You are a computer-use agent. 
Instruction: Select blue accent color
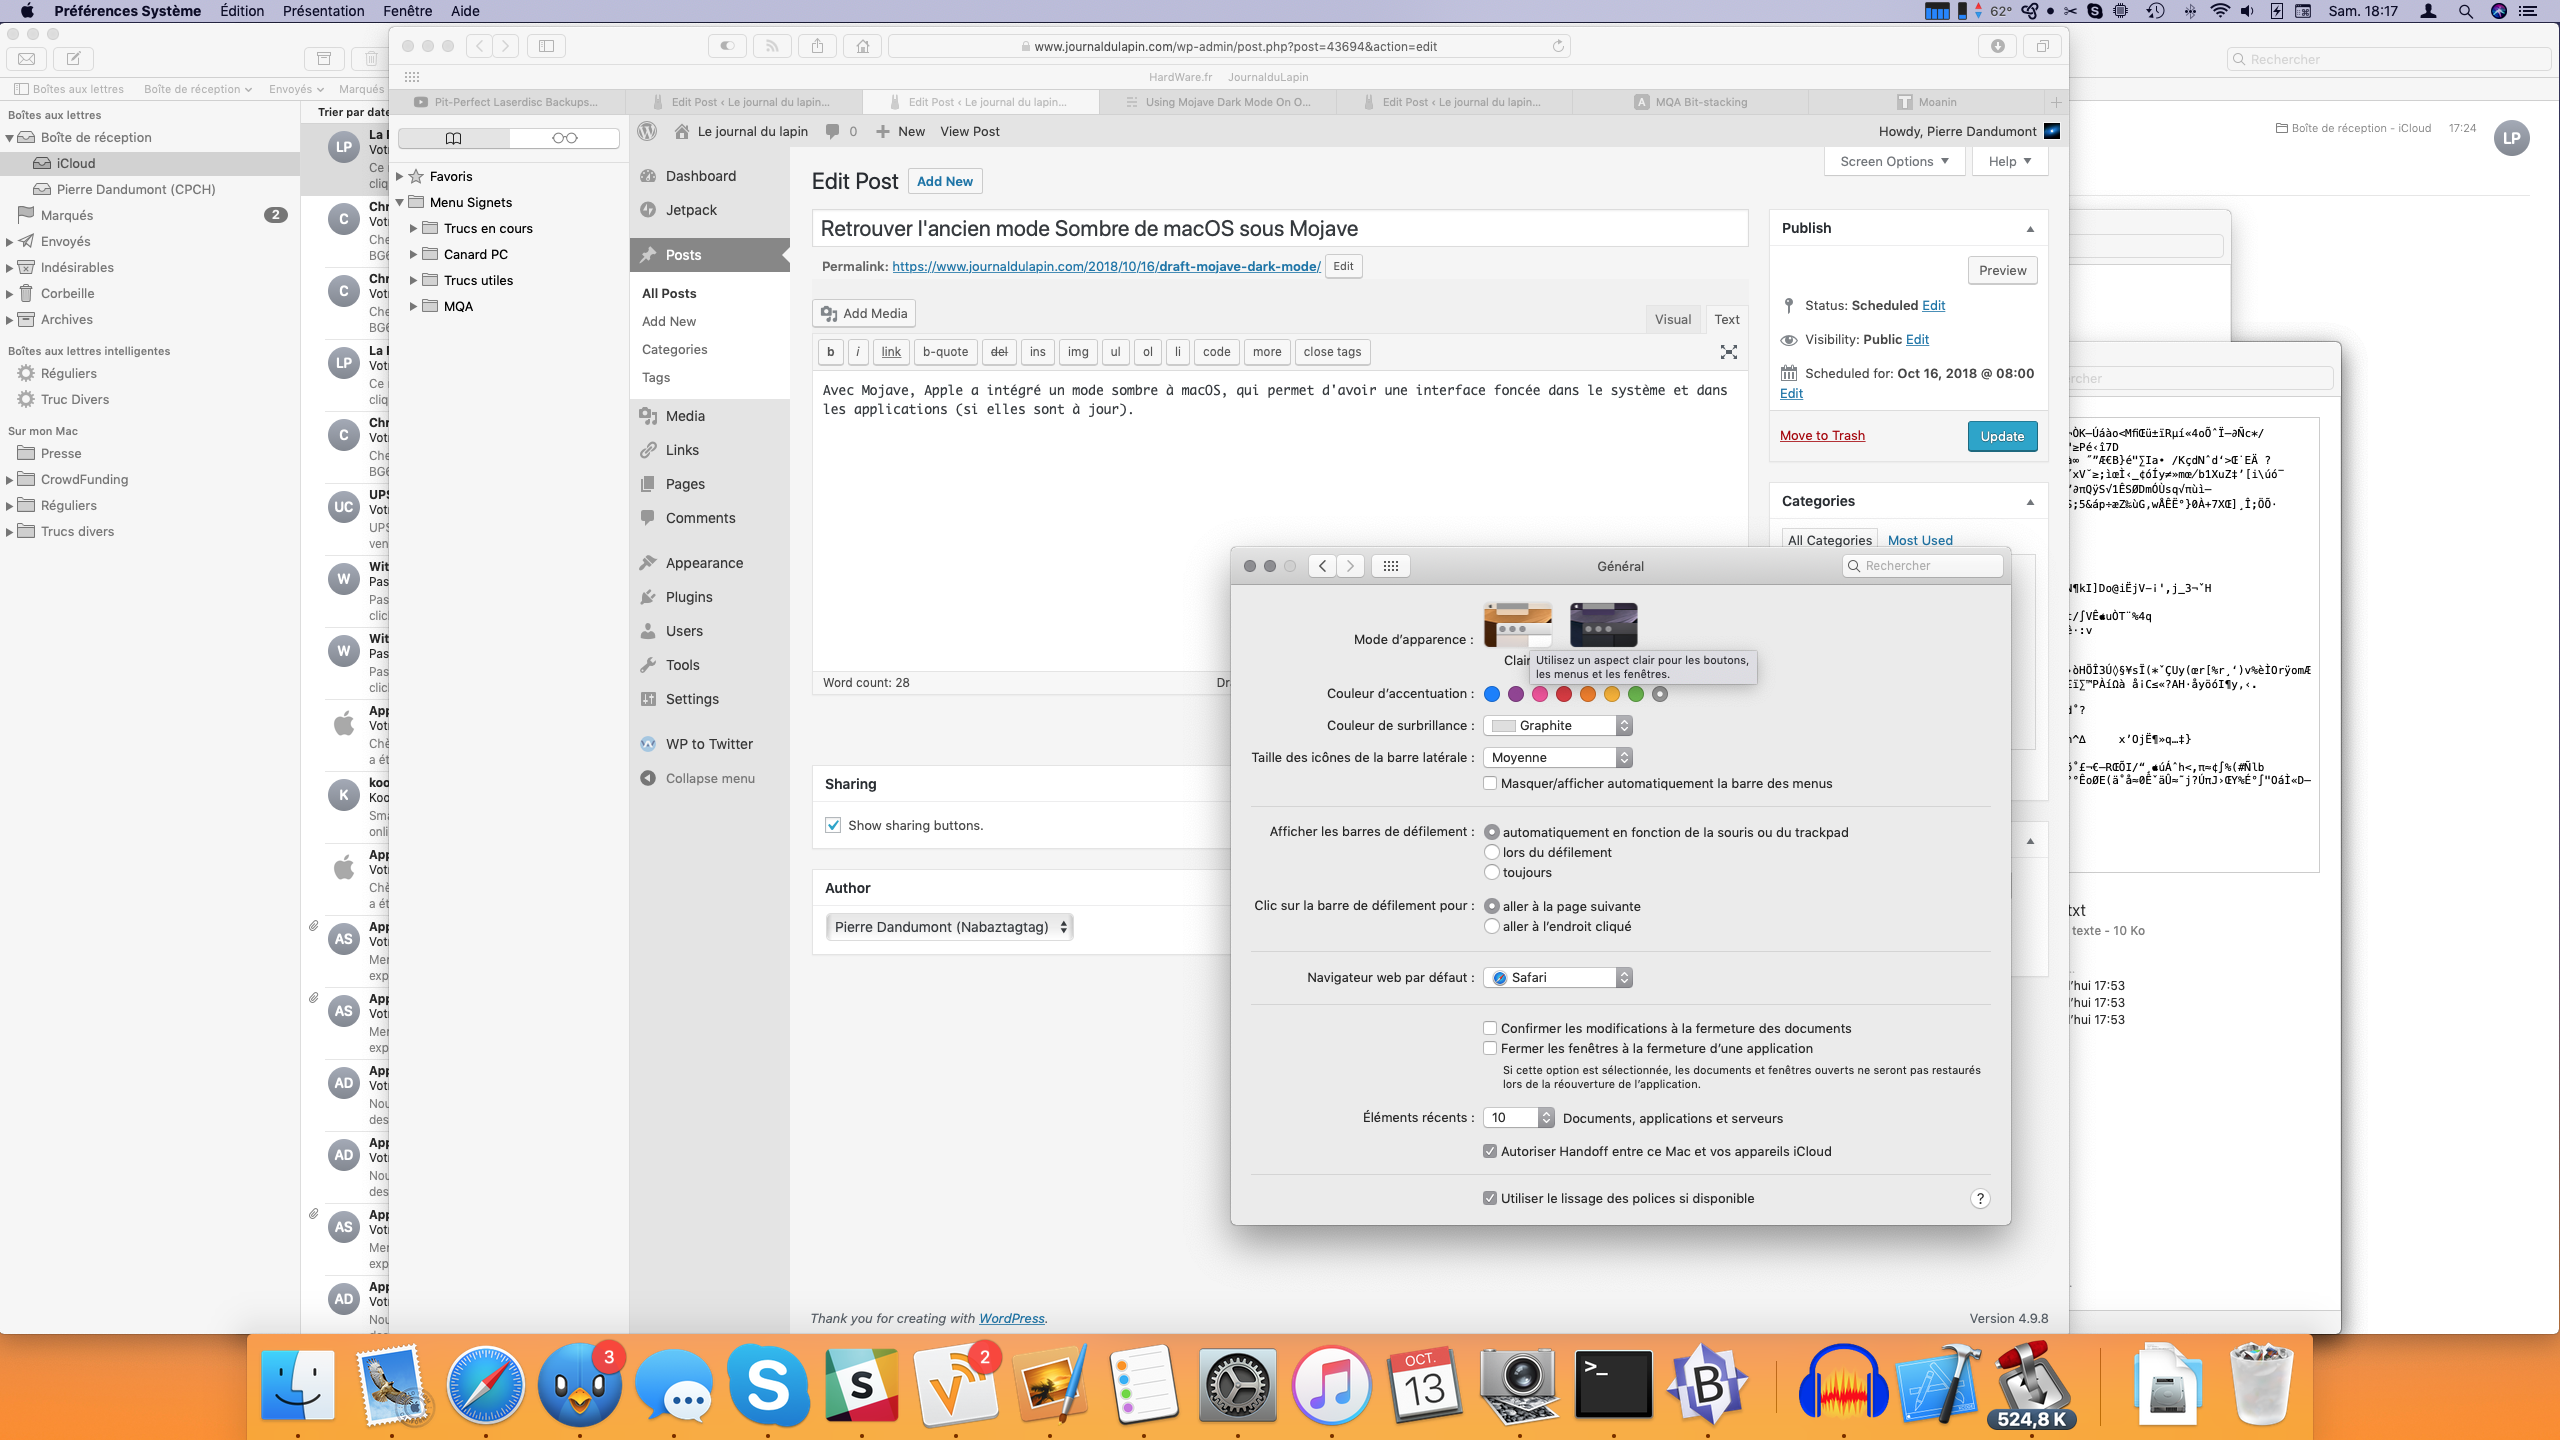click(1492, 694)
